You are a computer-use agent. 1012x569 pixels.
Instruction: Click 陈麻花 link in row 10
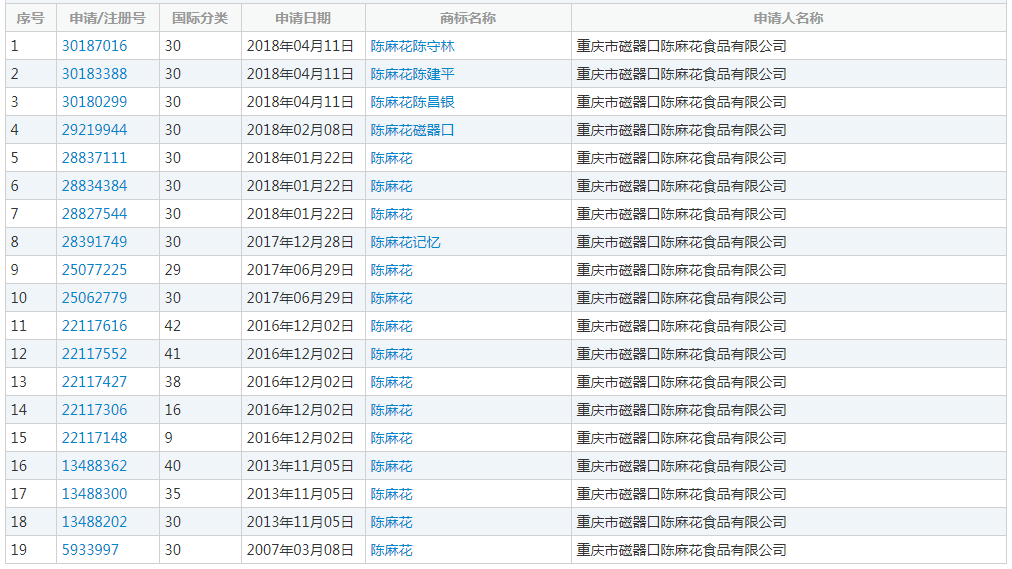pyautogui.click(x=391, y=298)
